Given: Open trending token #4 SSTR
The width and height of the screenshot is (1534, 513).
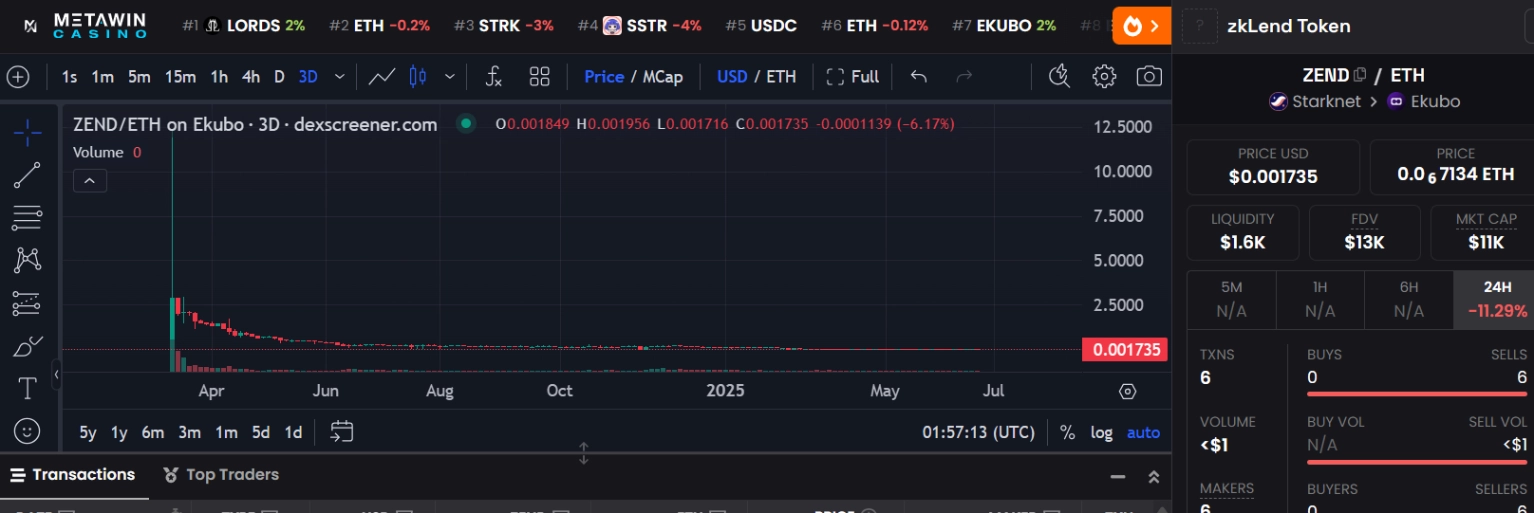Looking at the screenshot, I should 639,26.
